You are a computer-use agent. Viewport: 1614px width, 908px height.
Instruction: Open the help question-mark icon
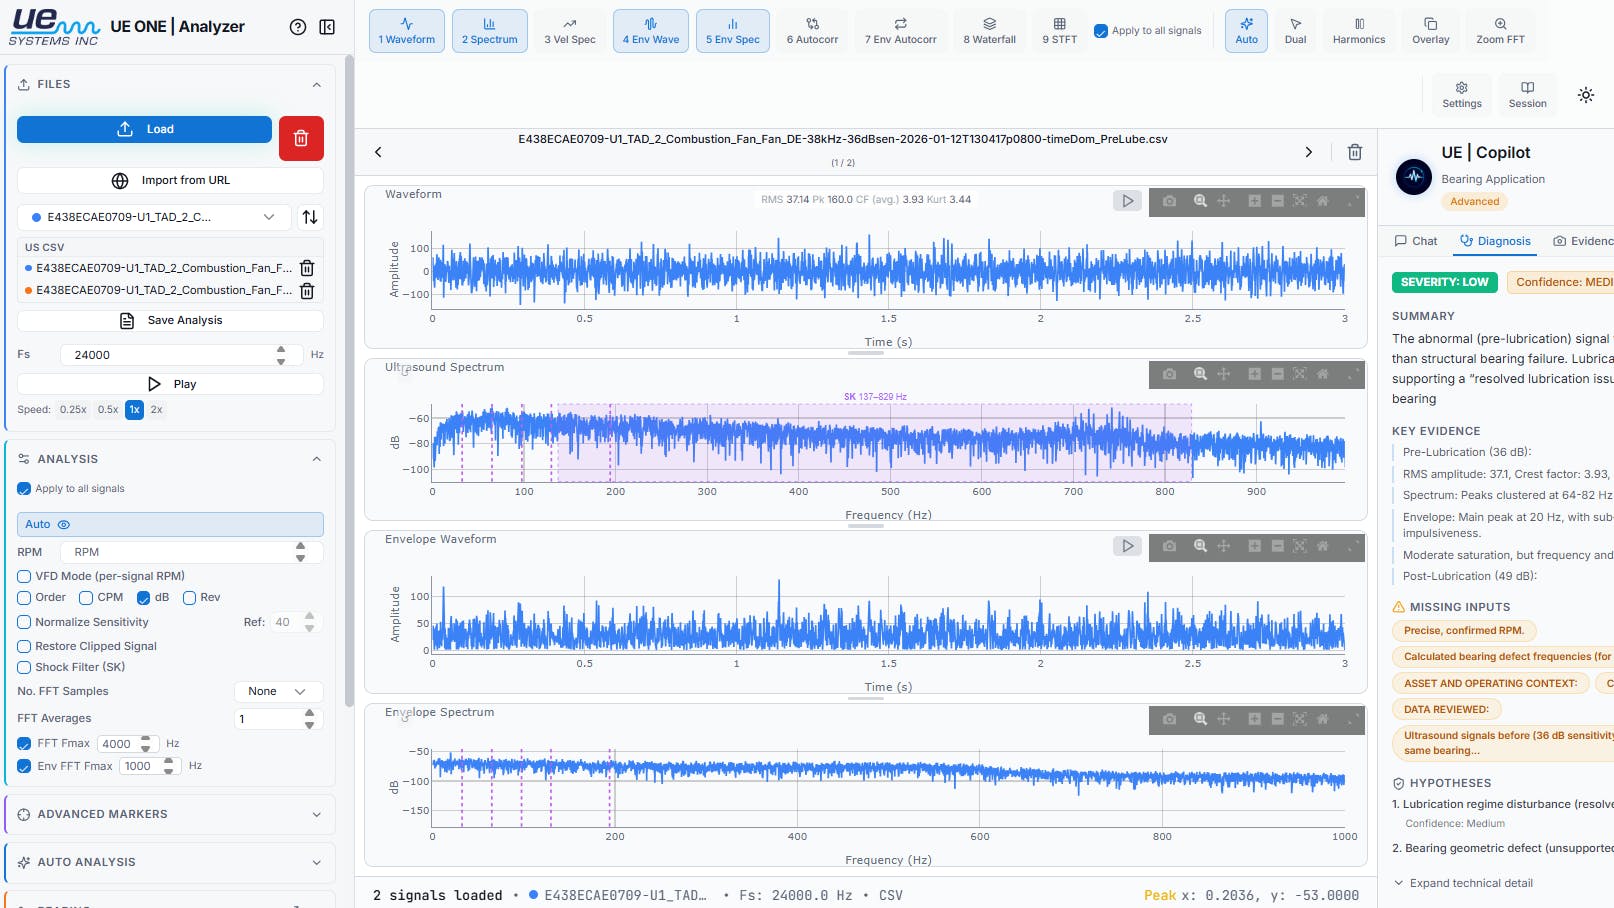(298, 27)
